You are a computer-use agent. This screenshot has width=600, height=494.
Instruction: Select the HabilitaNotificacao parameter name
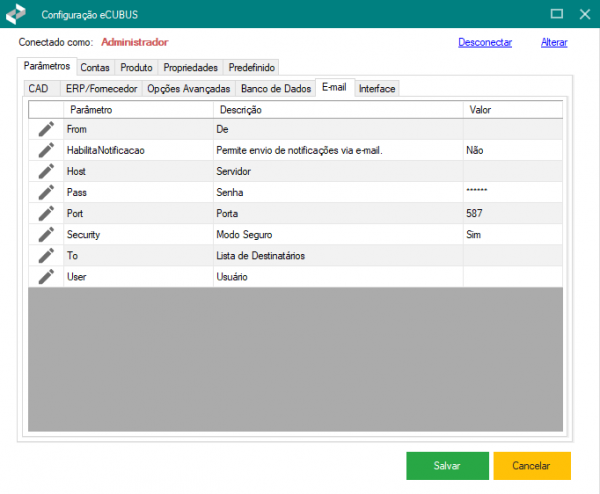pos(138,150)
